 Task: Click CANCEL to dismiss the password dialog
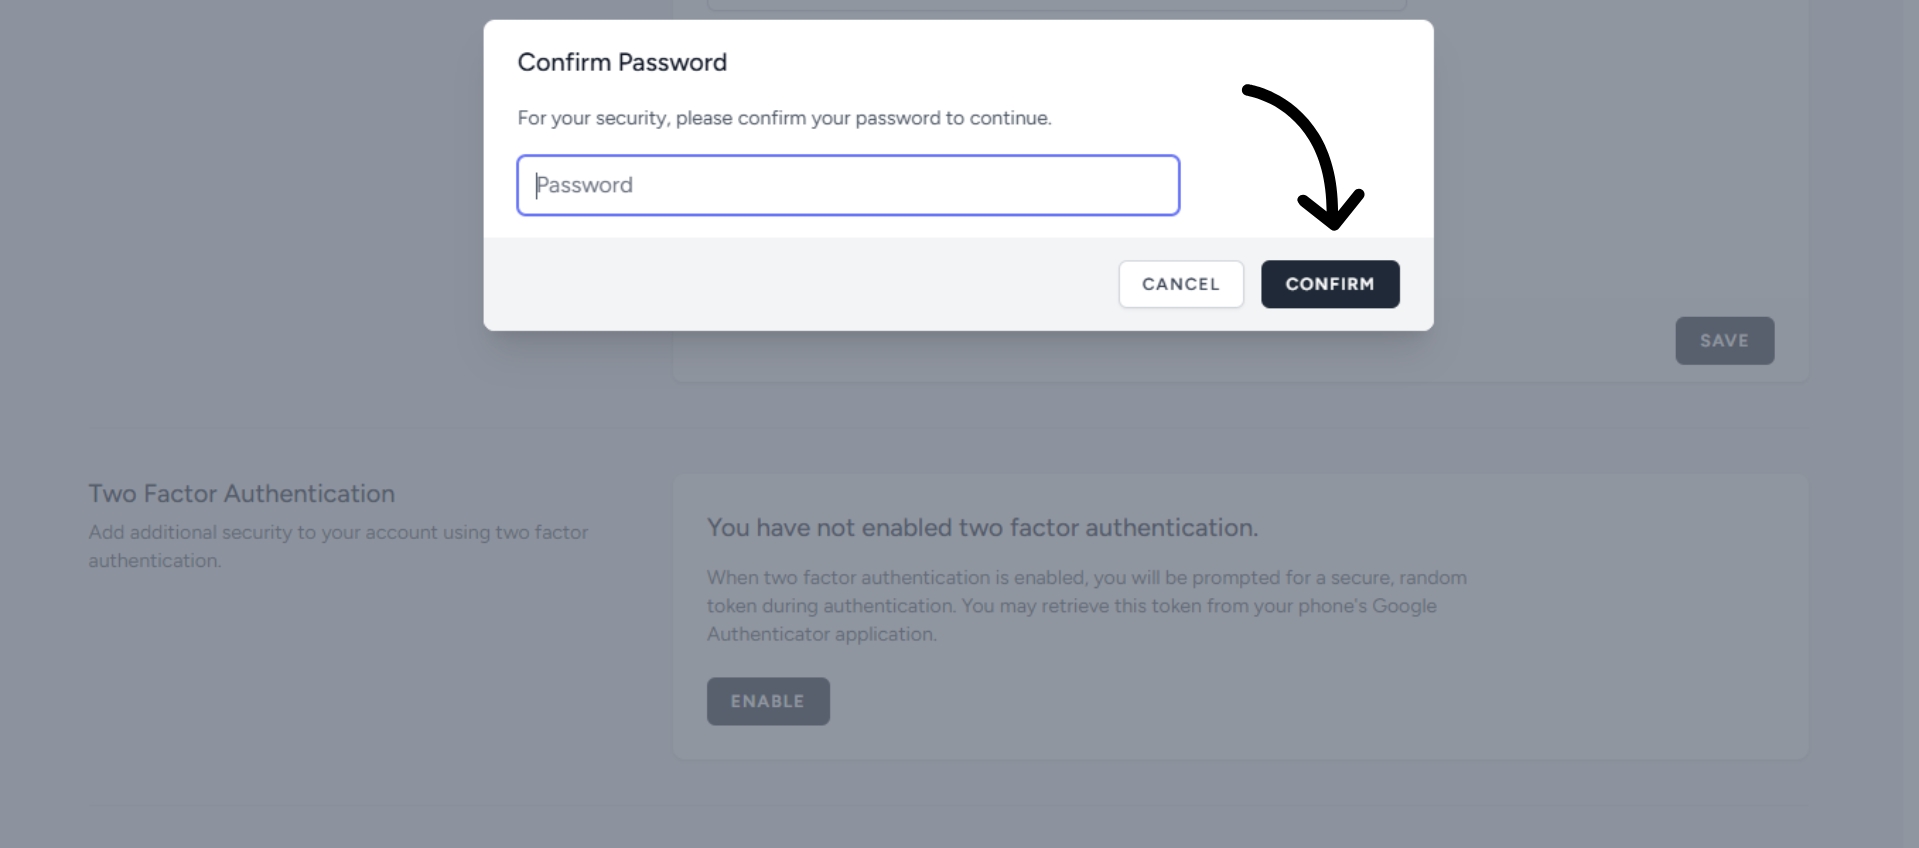point(1180,284)
